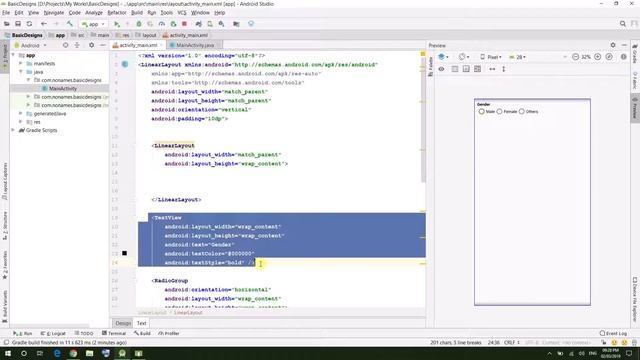Expand the generatedJava folder

click(x=20, y=113)
